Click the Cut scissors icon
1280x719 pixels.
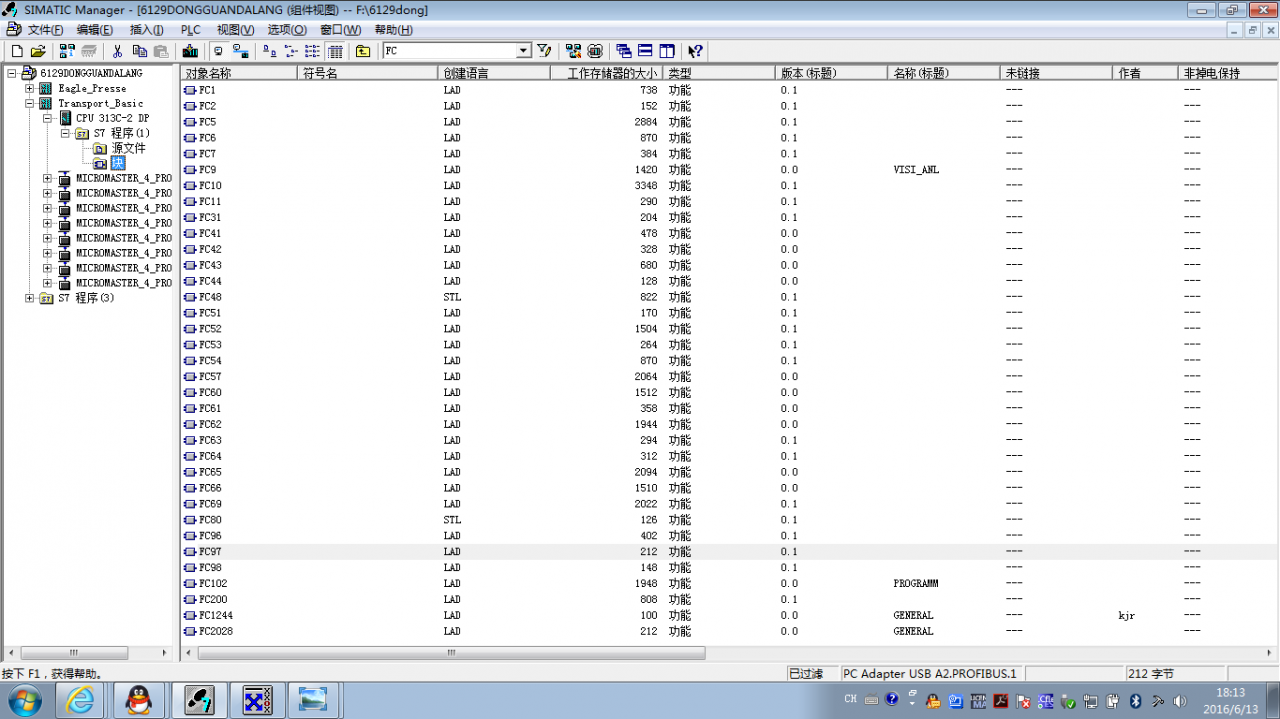(117, 51)
